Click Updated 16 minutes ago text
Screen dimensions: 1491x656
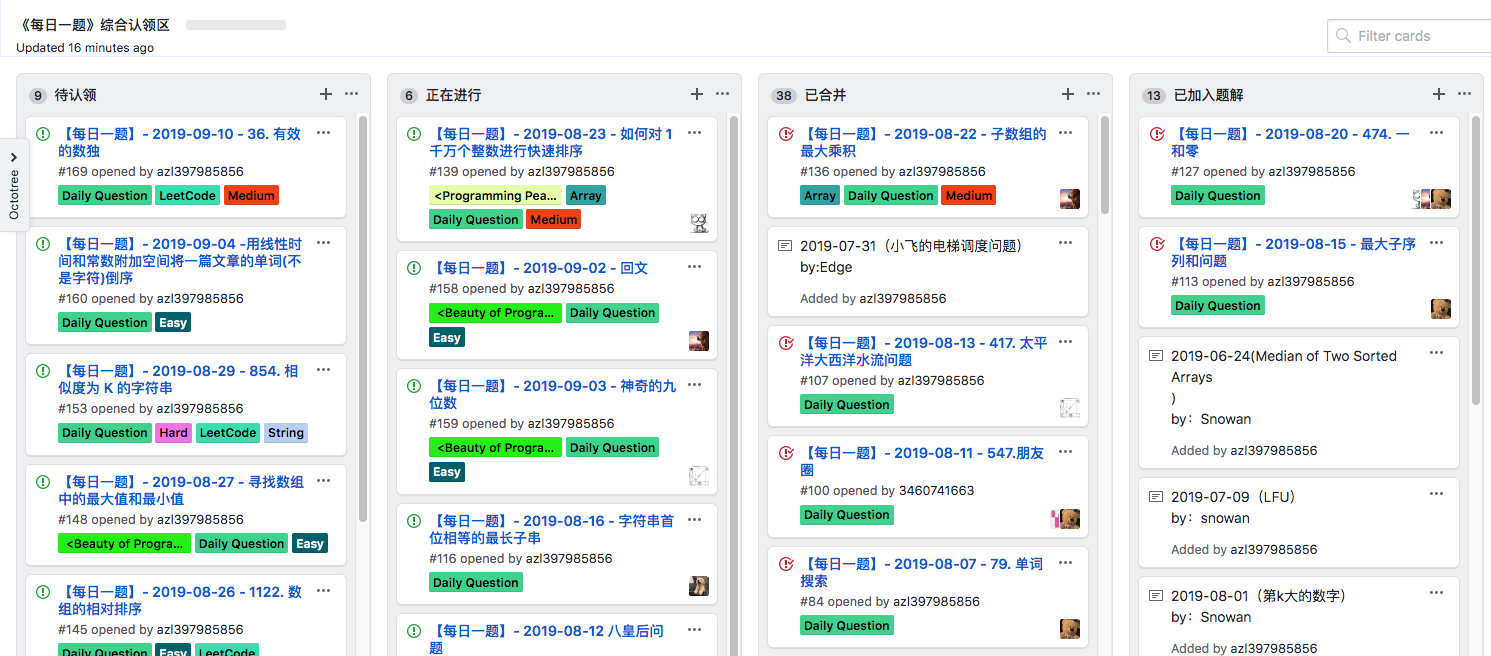85,47
